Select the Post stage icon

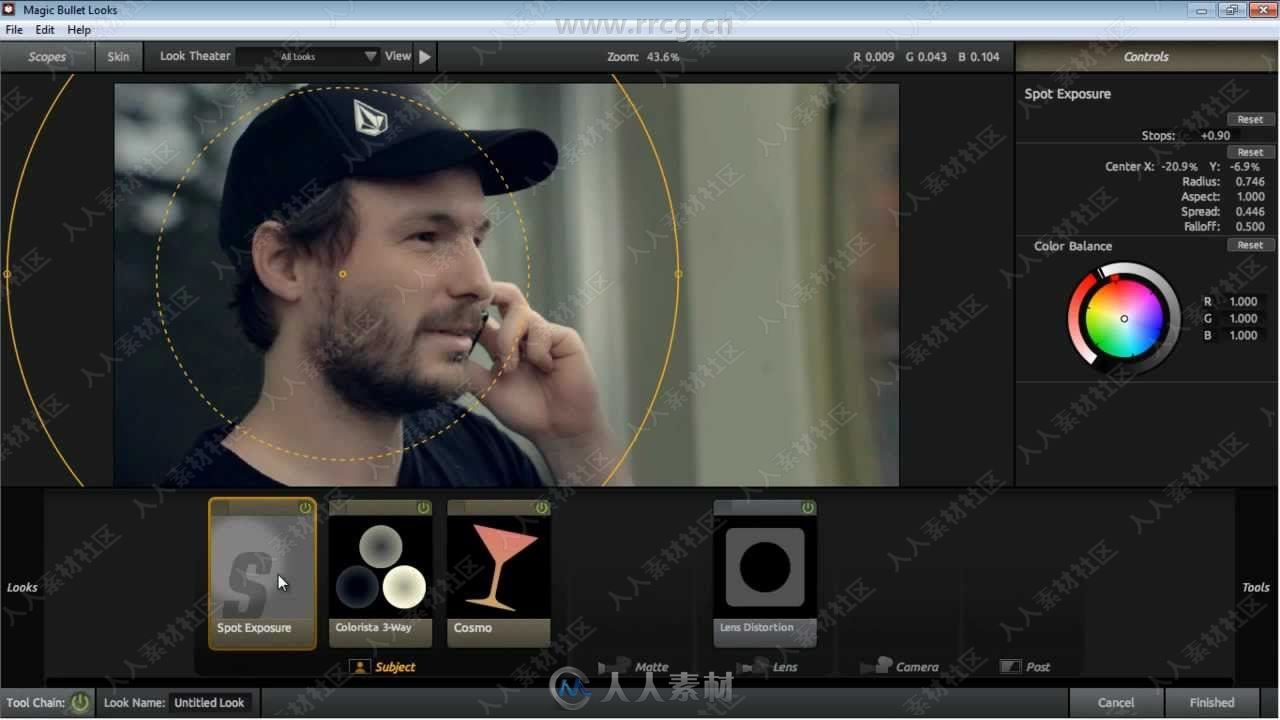click(1010, 667)
